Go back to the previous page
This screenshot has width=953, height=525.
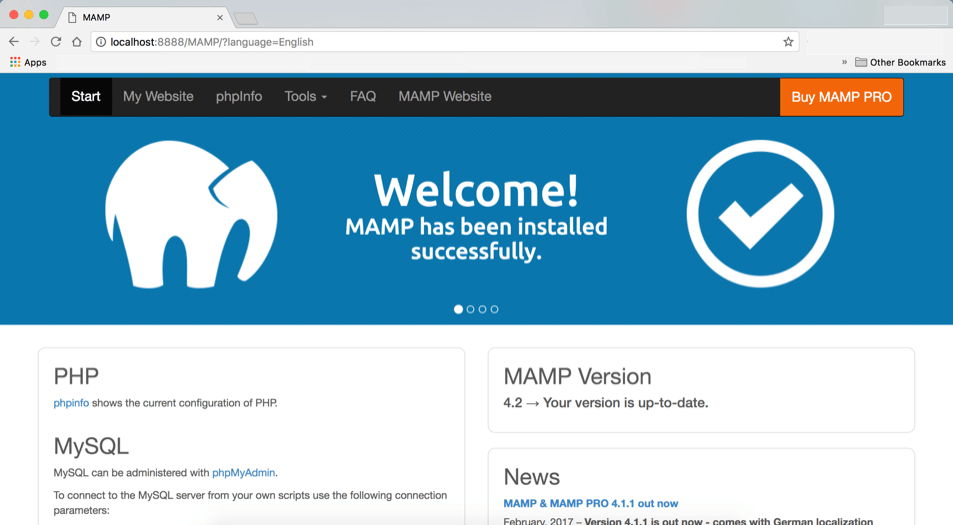pyautogui.click(x=14, y=42)
